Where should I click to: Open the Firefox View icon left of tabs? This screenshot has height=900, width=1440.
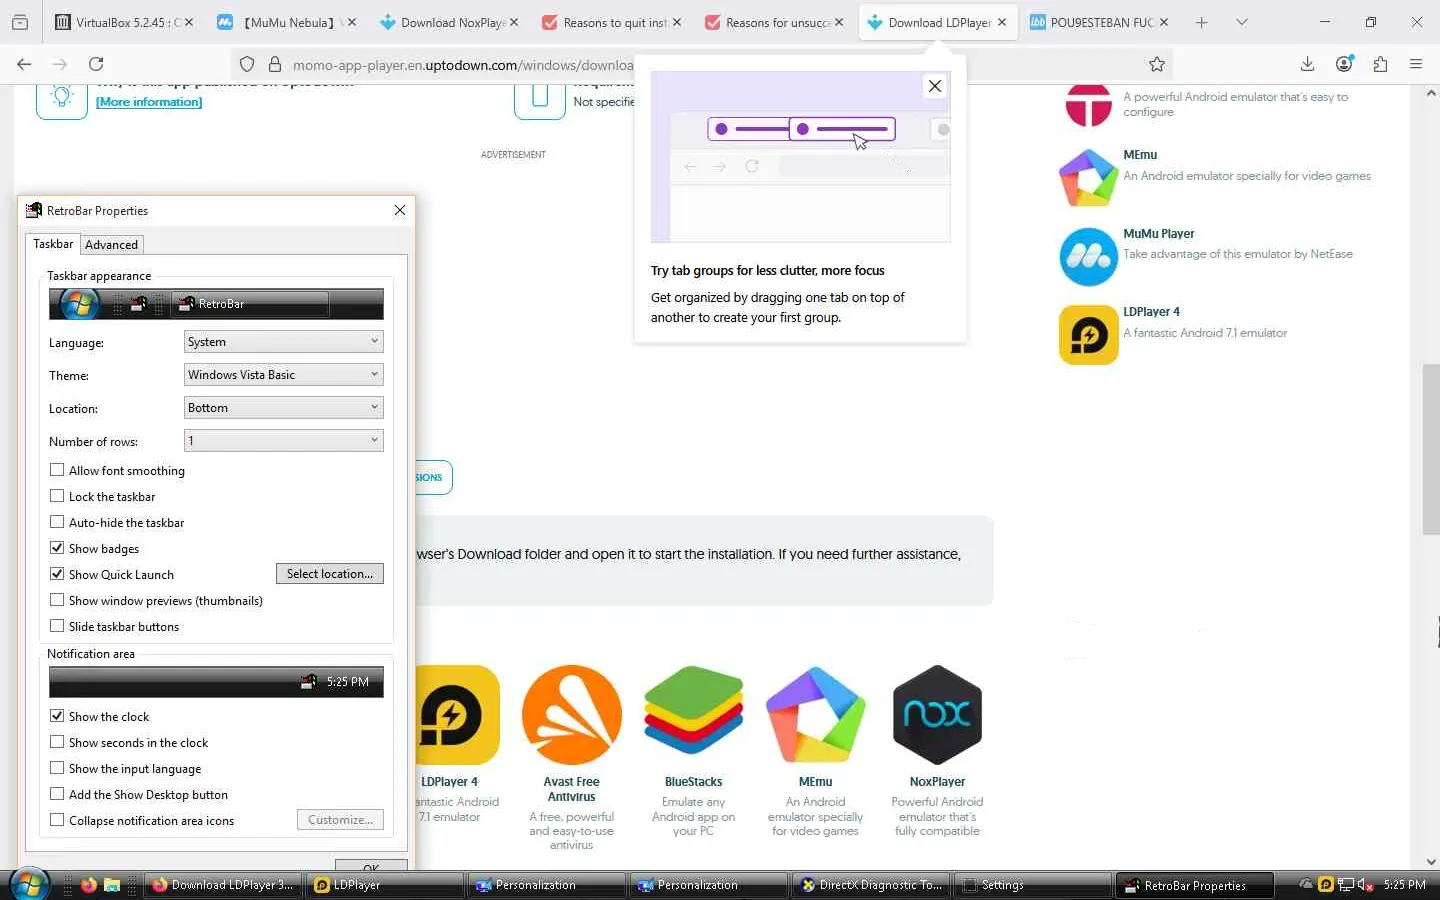pyautogui.click(x=20, y=22)
